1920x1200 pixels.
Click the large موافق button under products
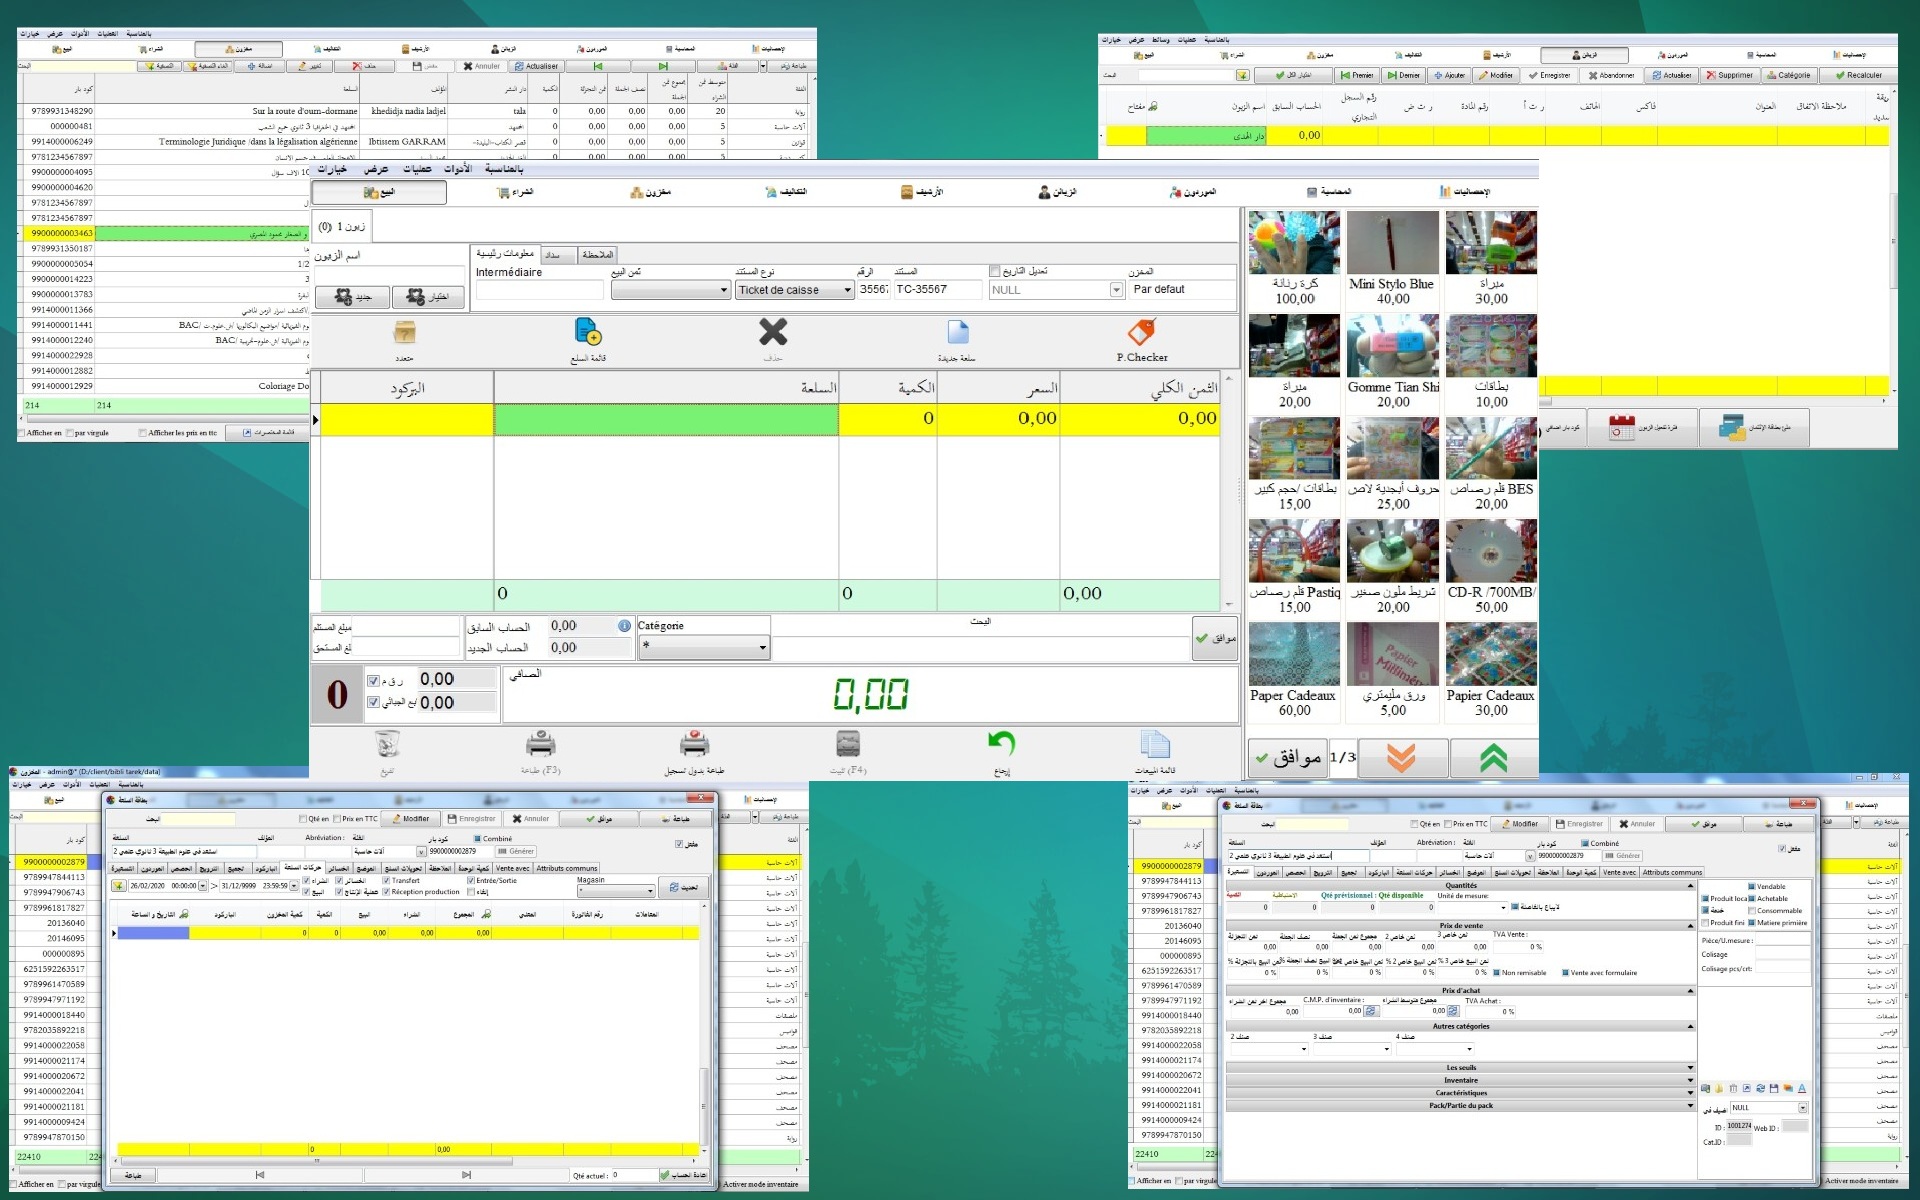(1287, 757)
